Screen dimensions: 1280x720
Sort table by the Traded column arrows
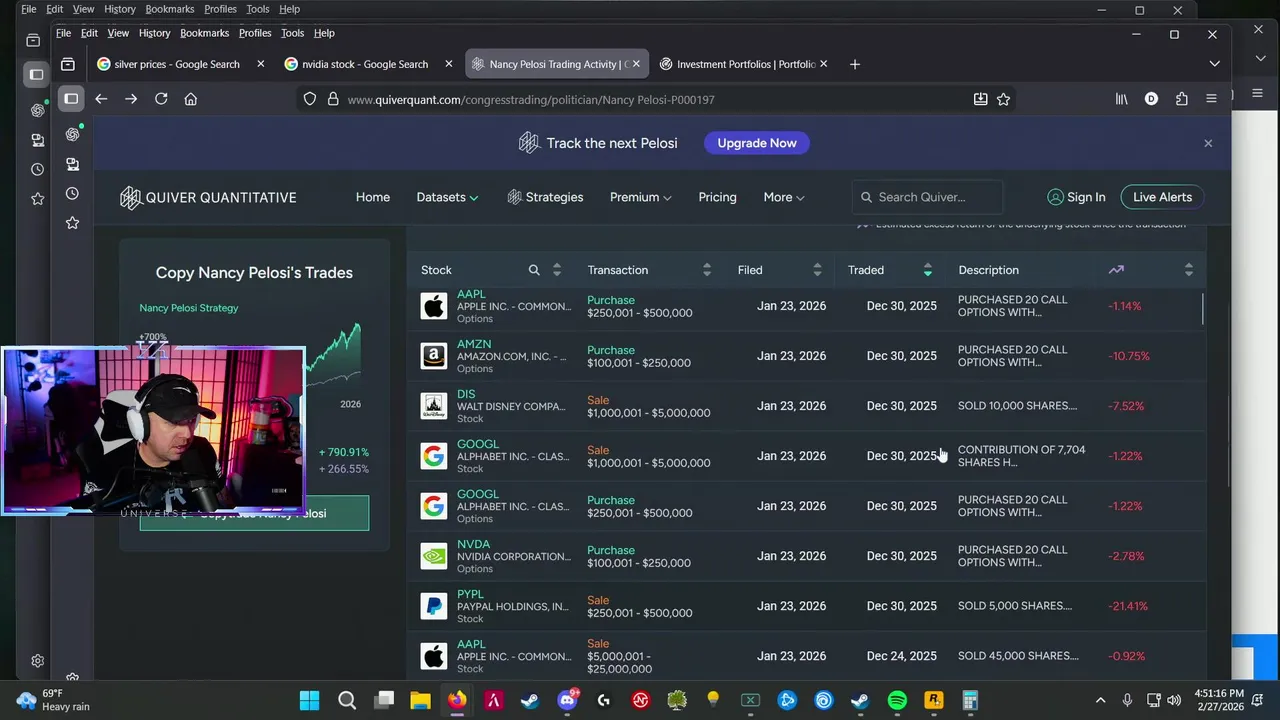[928, 270]
